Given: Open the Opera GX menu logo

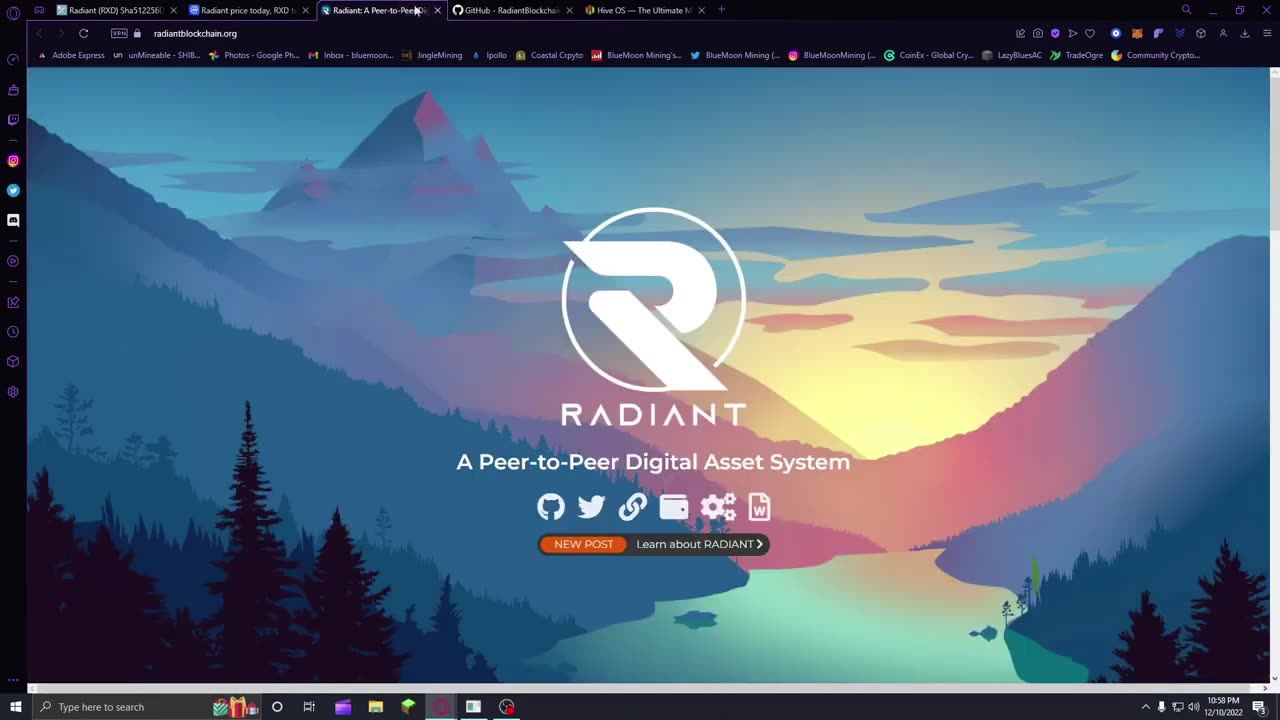Looking at the screenshot, I should click(x=13, y=13).
